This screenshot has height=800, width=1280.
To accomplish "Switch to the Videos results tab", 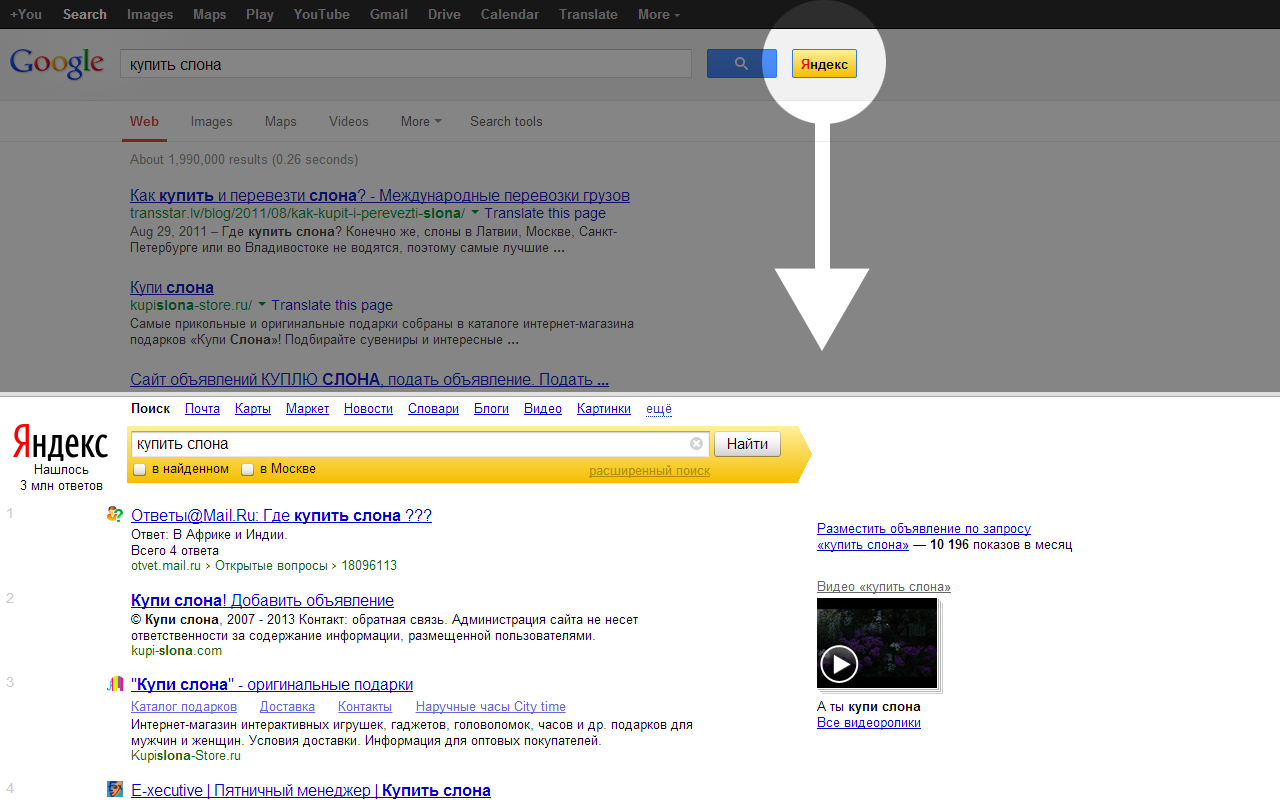I will click(349, 121).
